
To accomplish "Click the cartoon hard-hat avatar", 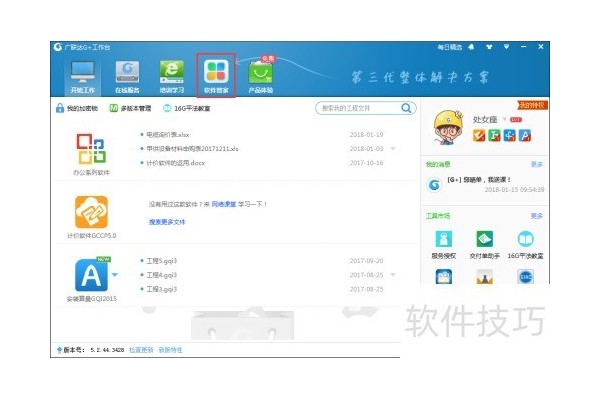I will [448, 127].
